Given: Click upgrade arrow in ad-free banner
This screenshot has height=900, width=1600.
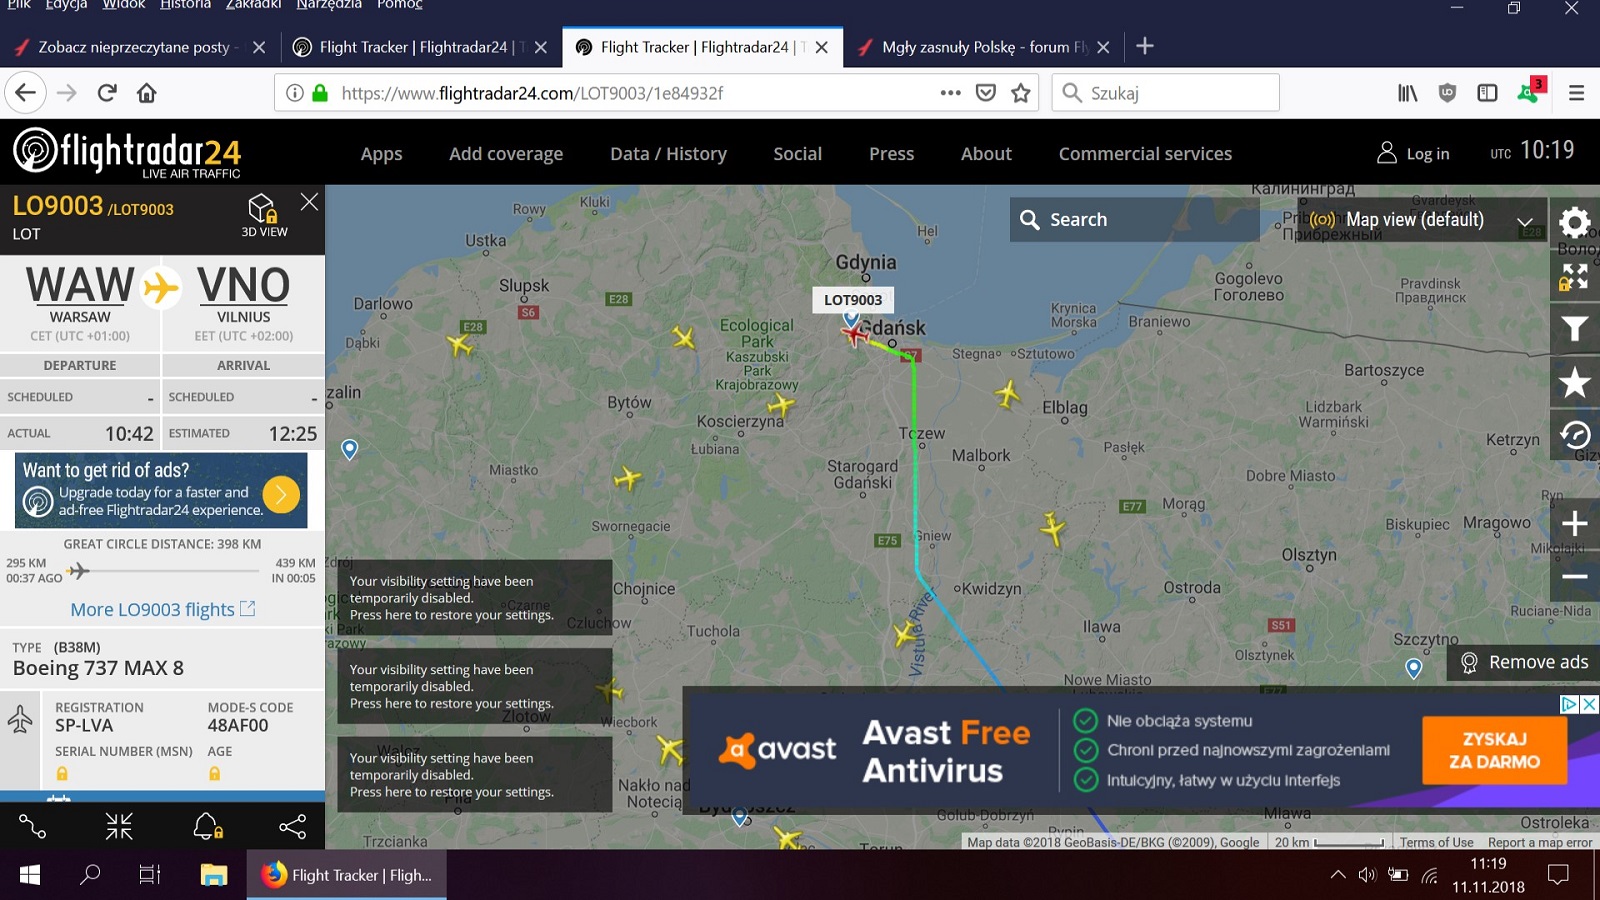Looking at the screenshot, I should coord(281,494).
